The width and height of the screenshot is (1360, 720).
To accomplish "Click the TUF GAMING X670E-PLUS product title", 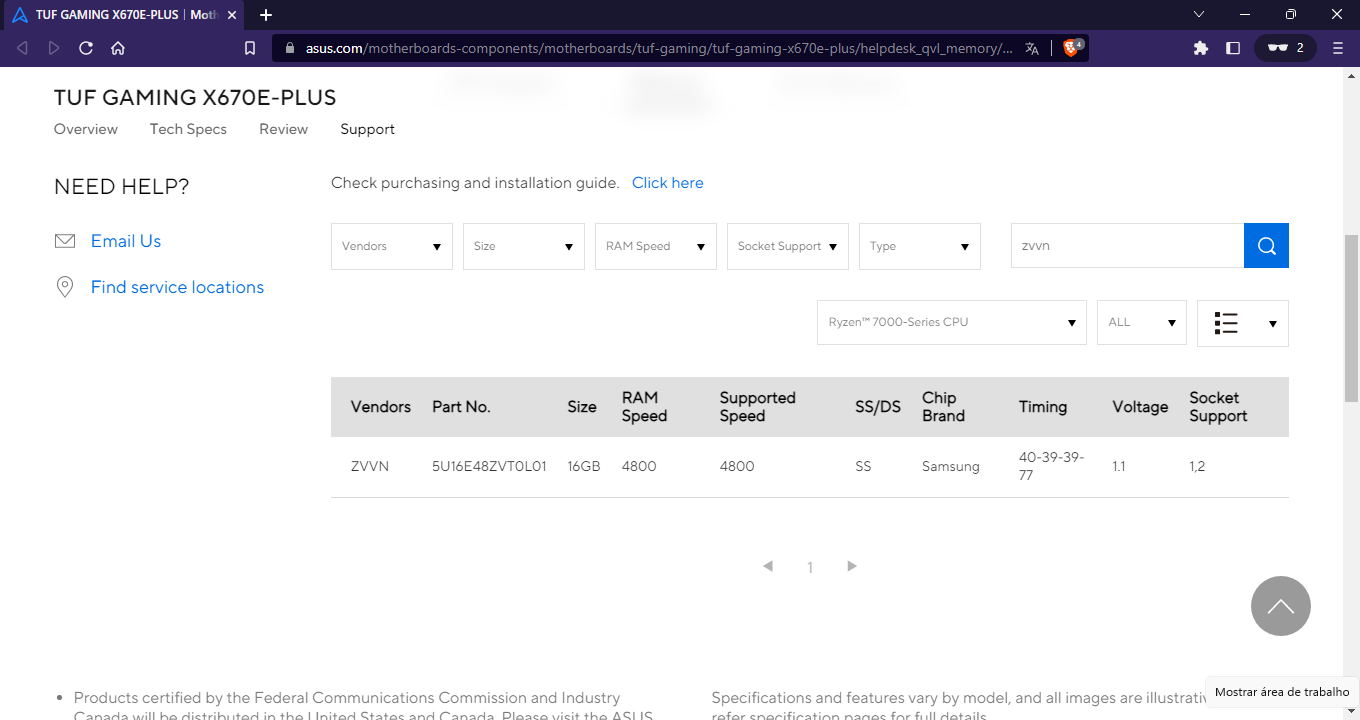I will (x=195, y=97).
